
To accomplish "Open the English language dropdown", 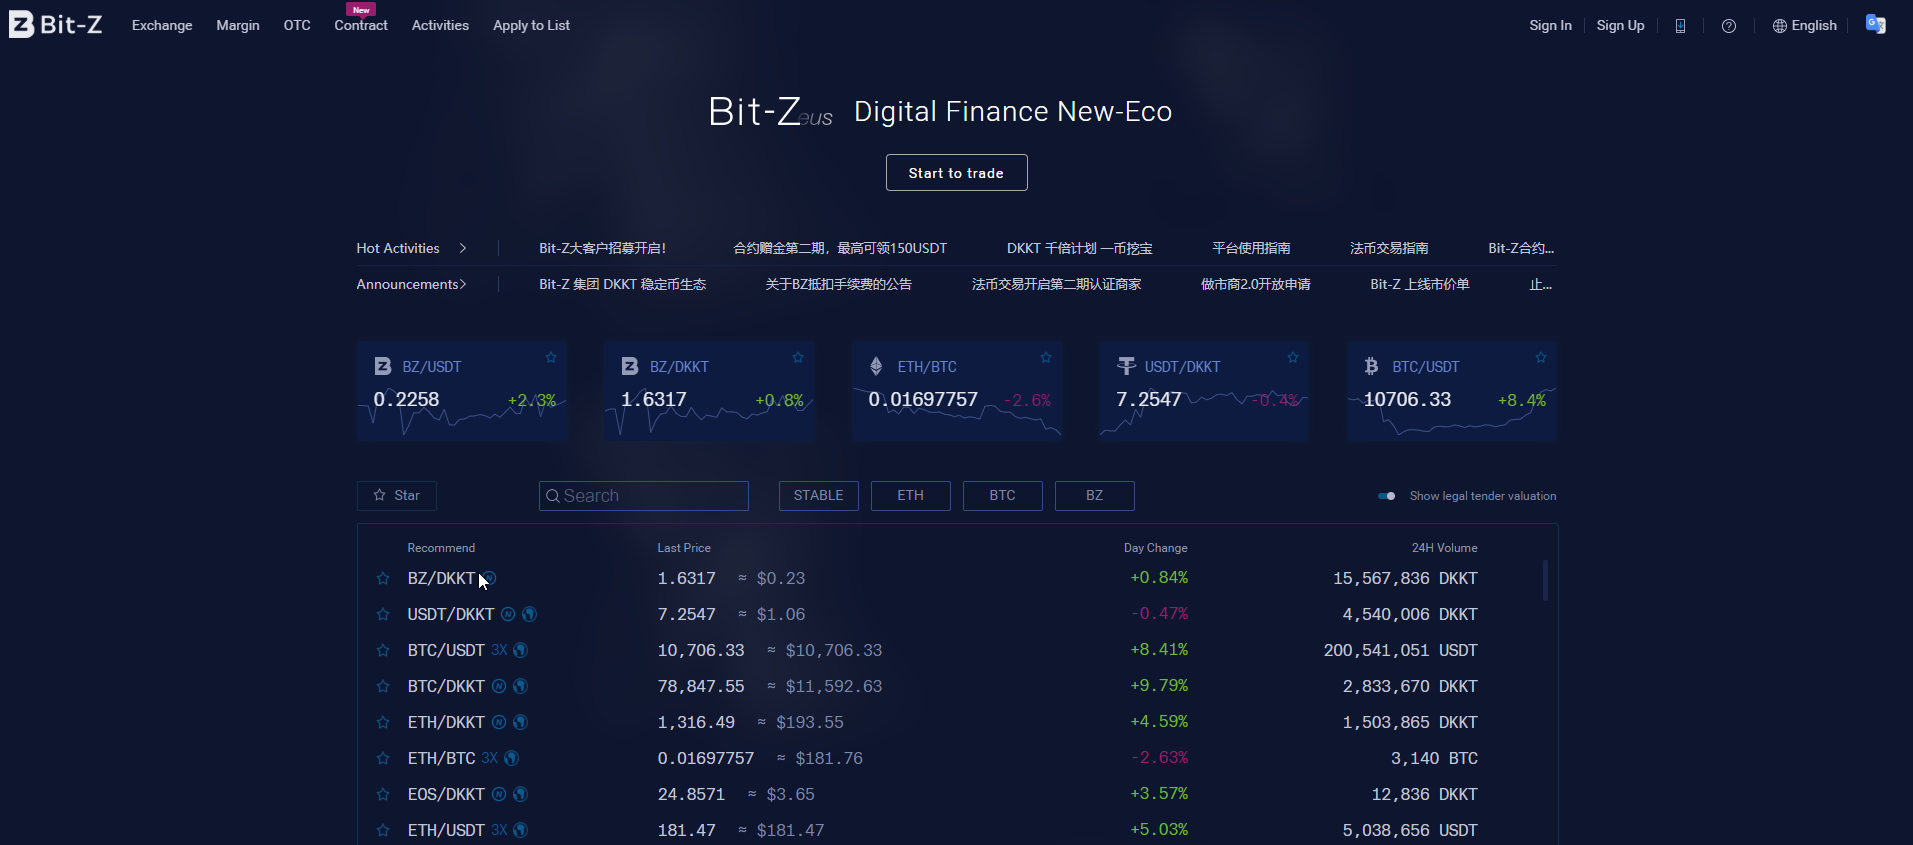I will 1805,26.
